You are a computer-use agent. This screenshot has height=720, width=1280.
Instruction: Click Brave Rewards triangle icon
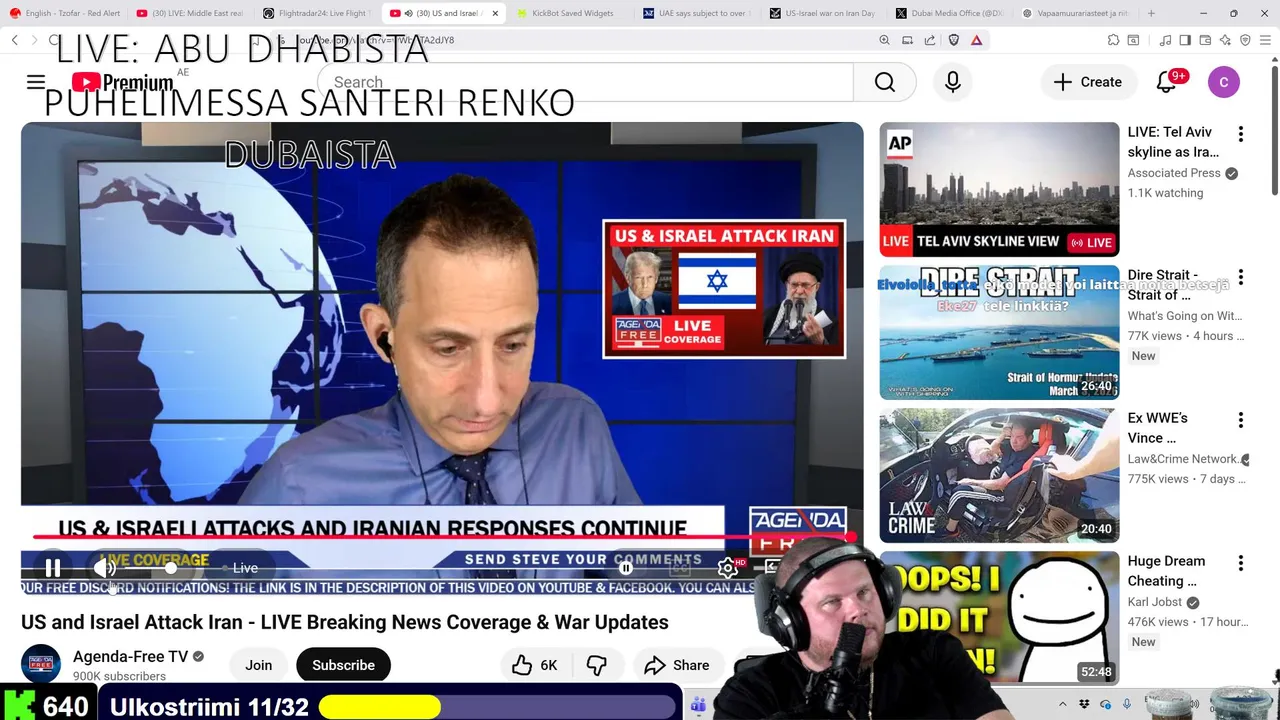976,40
